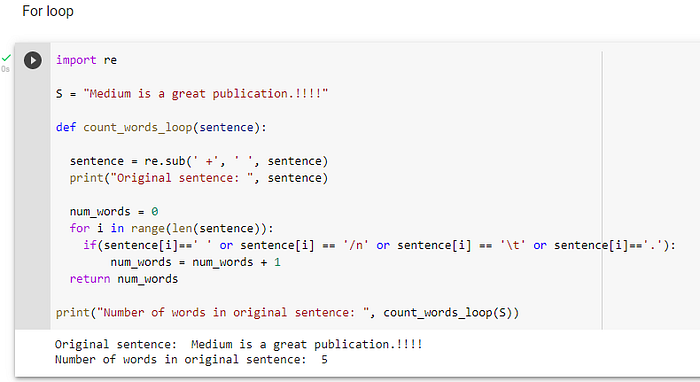
Task: Click the '0s' execution time label
Action: [x=5, y=69]
